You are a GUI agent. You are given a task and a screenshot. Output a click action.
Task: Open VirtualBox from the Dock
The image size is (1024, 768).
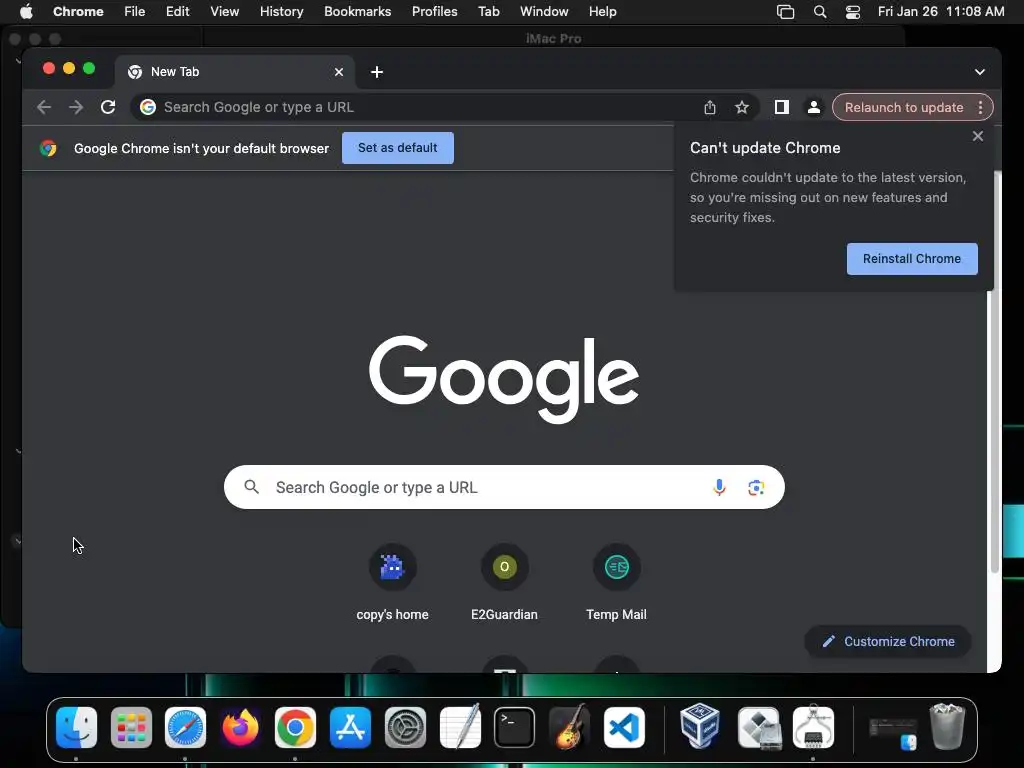(x=699, y=726)
